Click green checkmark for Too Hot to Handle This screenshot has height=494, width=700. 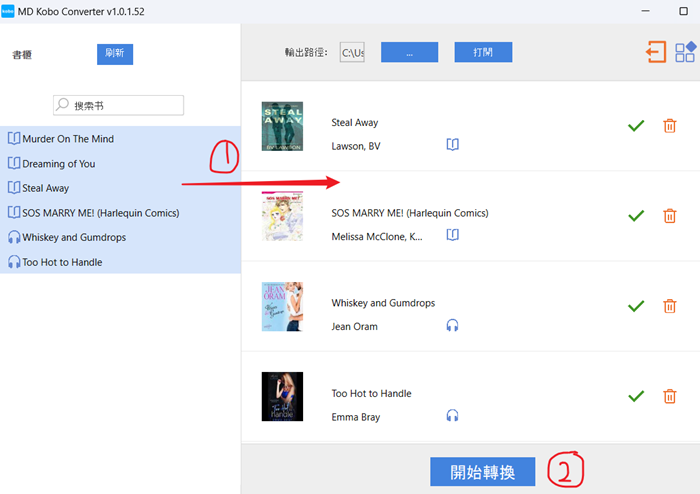point(636,396)
